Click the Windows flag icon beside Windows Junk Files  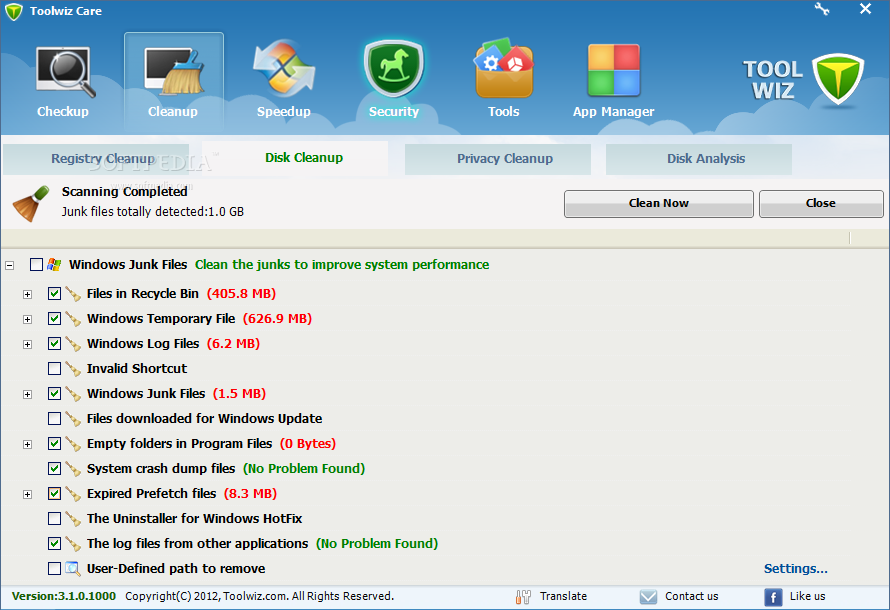point(54,264)
